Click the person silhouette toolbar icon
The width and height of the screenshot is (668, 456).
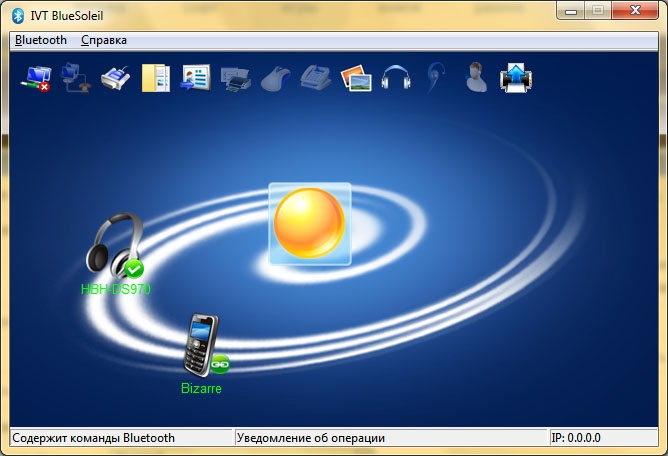pyautogui.click(x=476, y=77)
